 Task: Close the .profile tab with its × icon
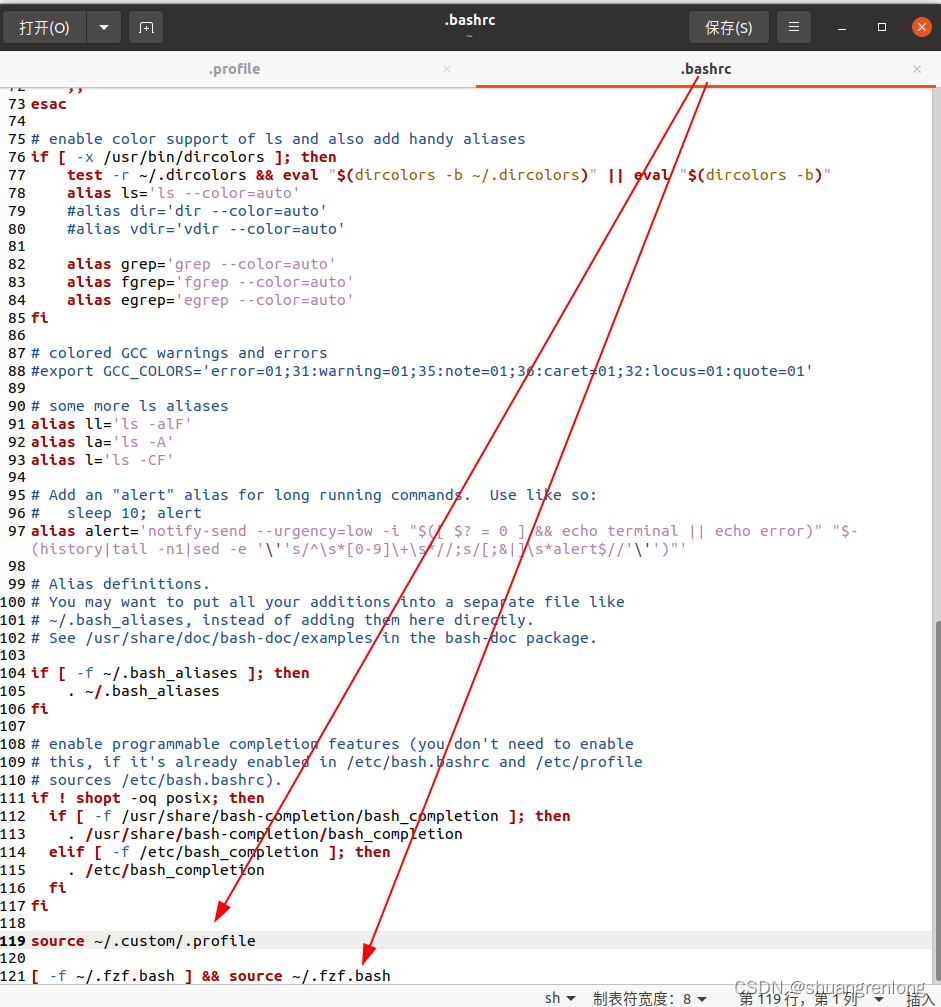[446, 70]
